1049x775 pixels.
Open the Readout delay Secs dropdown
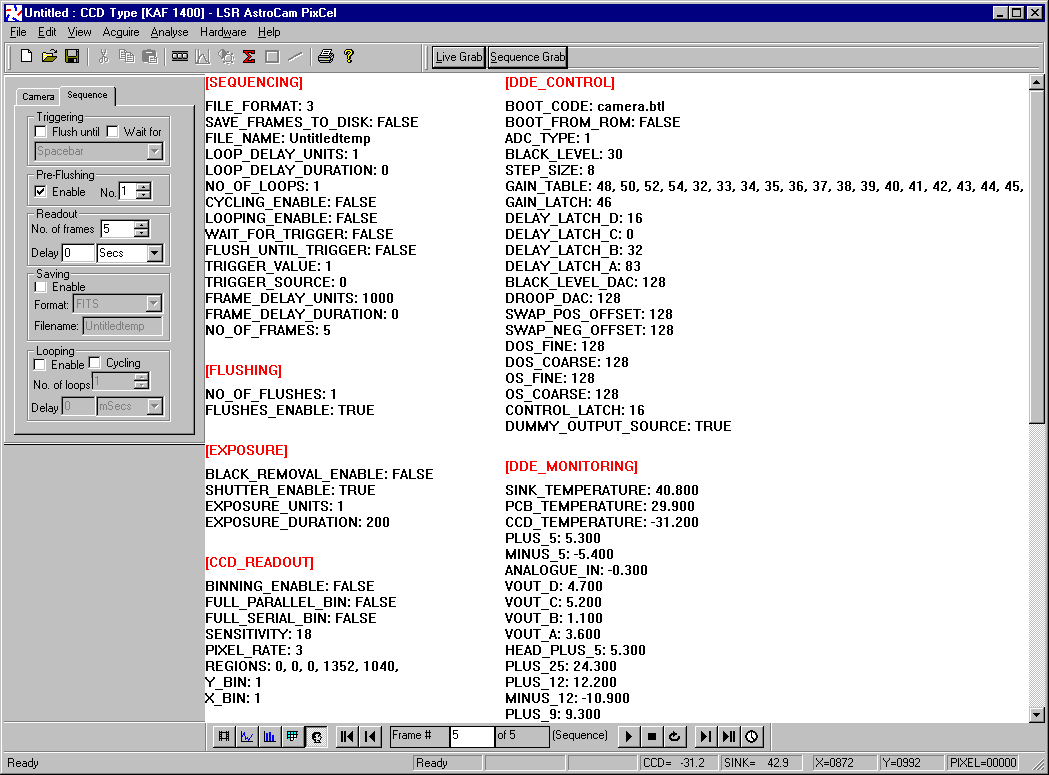[154, 253]
